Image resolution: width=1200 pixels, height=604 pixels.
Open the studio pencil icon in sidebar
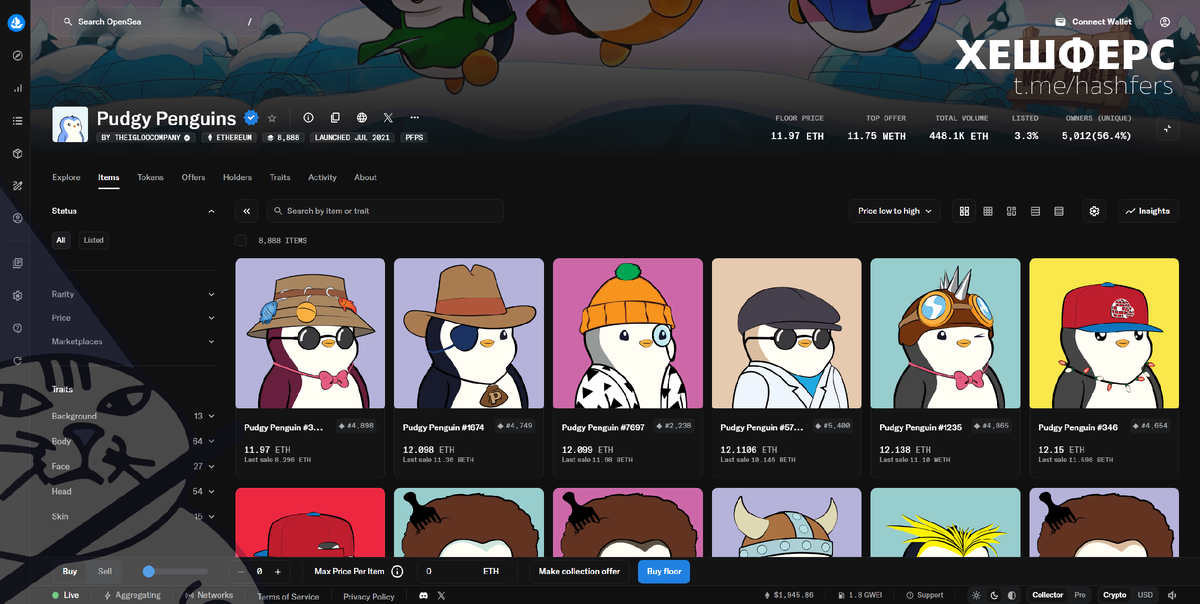17,186
